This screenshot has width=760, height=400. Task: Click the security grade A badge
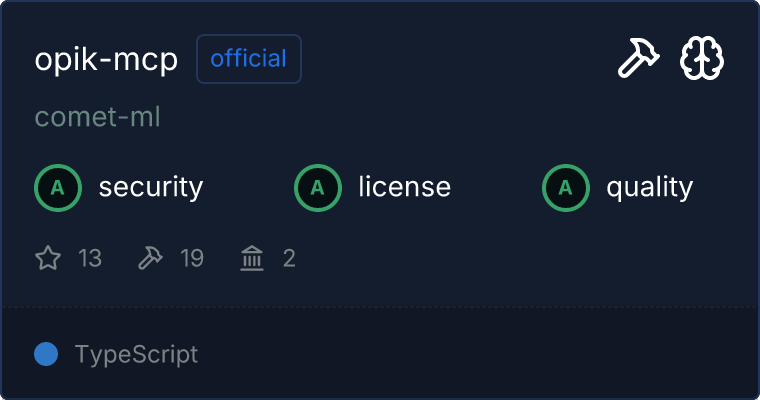pos(58,187)
